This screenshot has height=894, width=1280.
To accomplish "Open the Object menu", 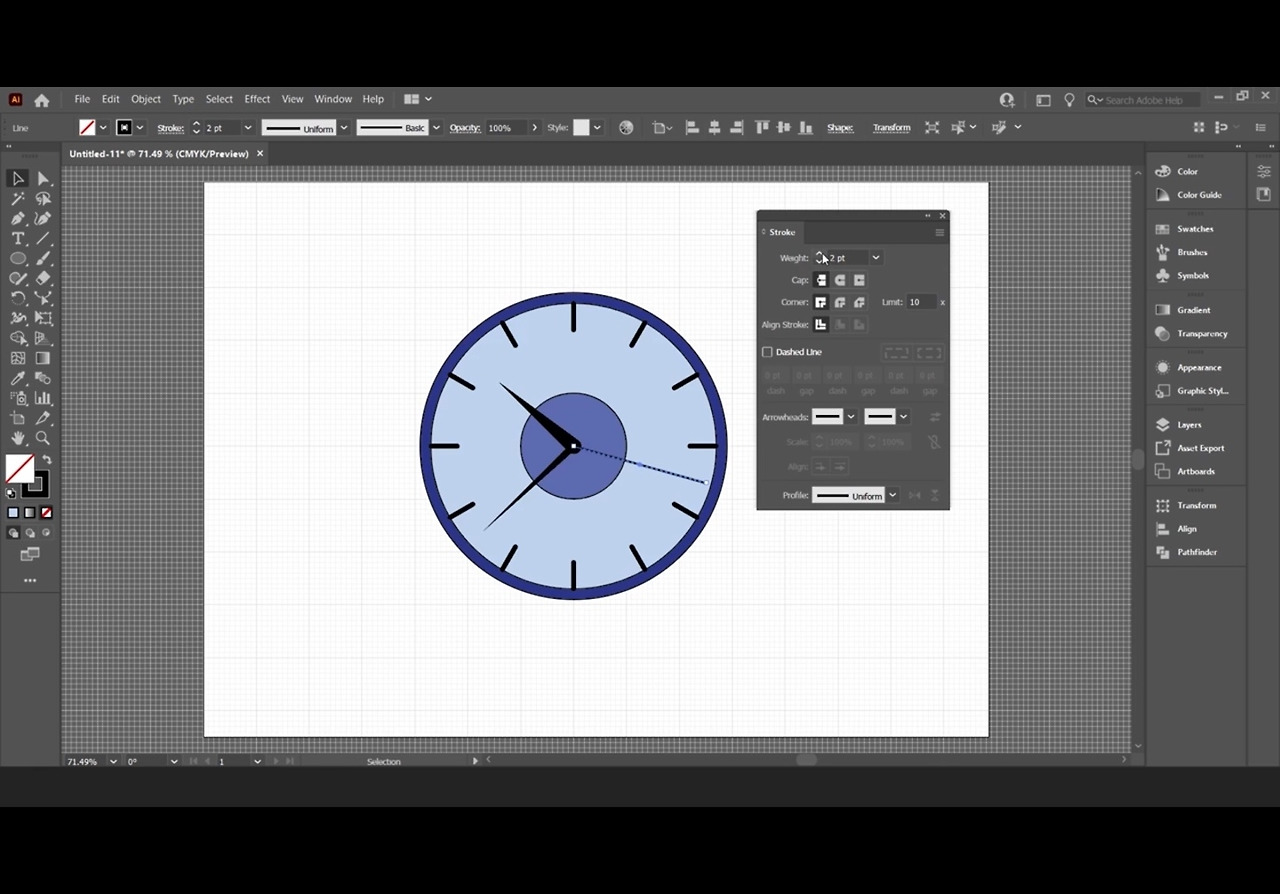I will 146,99.
